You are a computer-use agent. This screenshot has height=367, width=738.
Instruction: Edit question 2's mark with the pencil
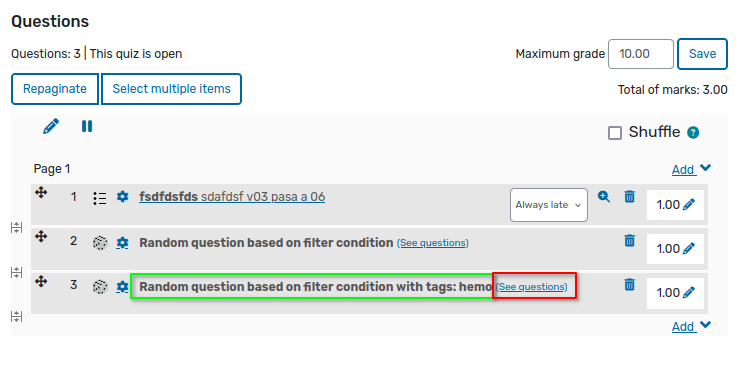point(688,248)
